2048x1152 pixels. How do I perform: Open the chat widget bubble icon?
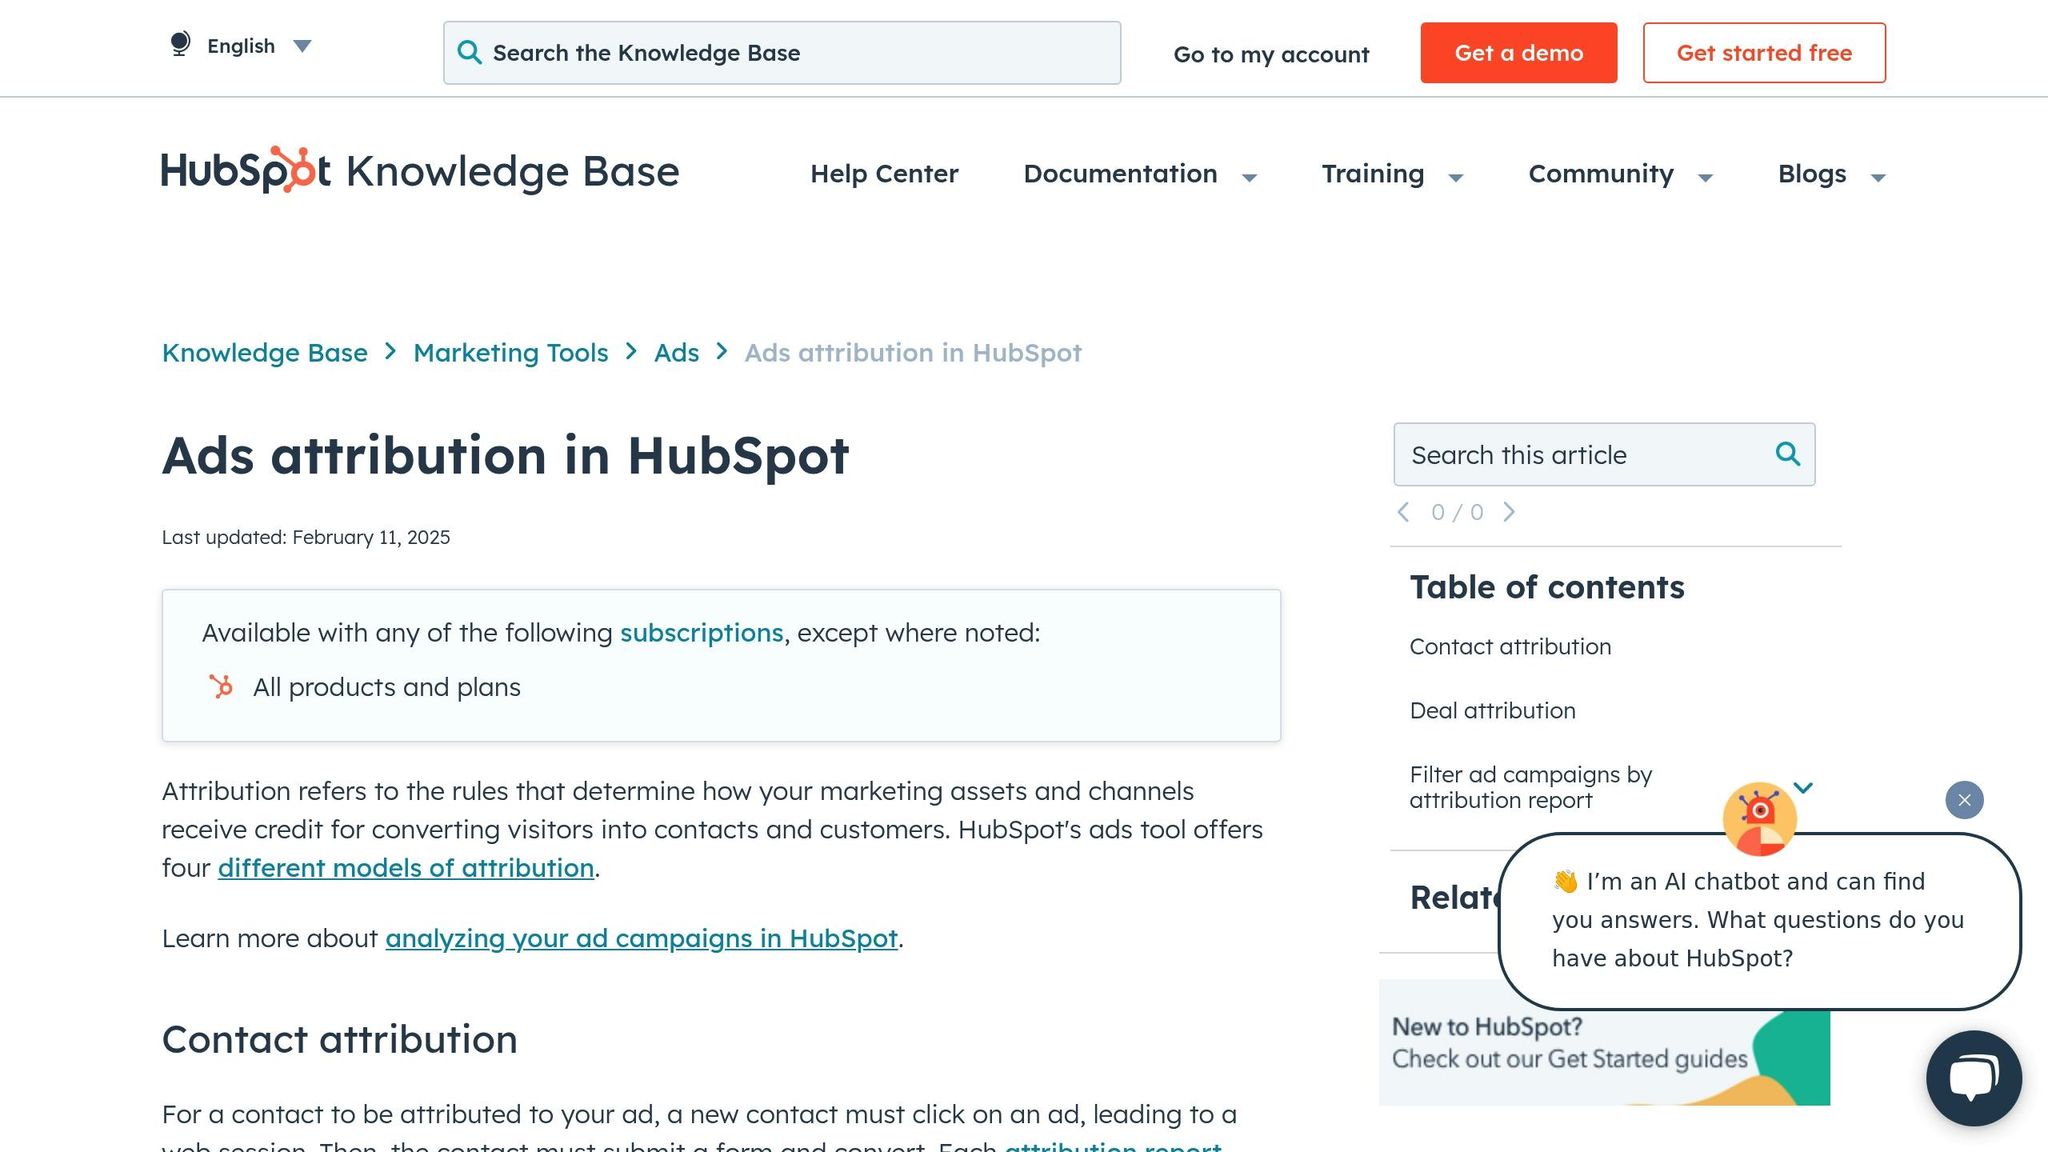click(1974, 1078)
